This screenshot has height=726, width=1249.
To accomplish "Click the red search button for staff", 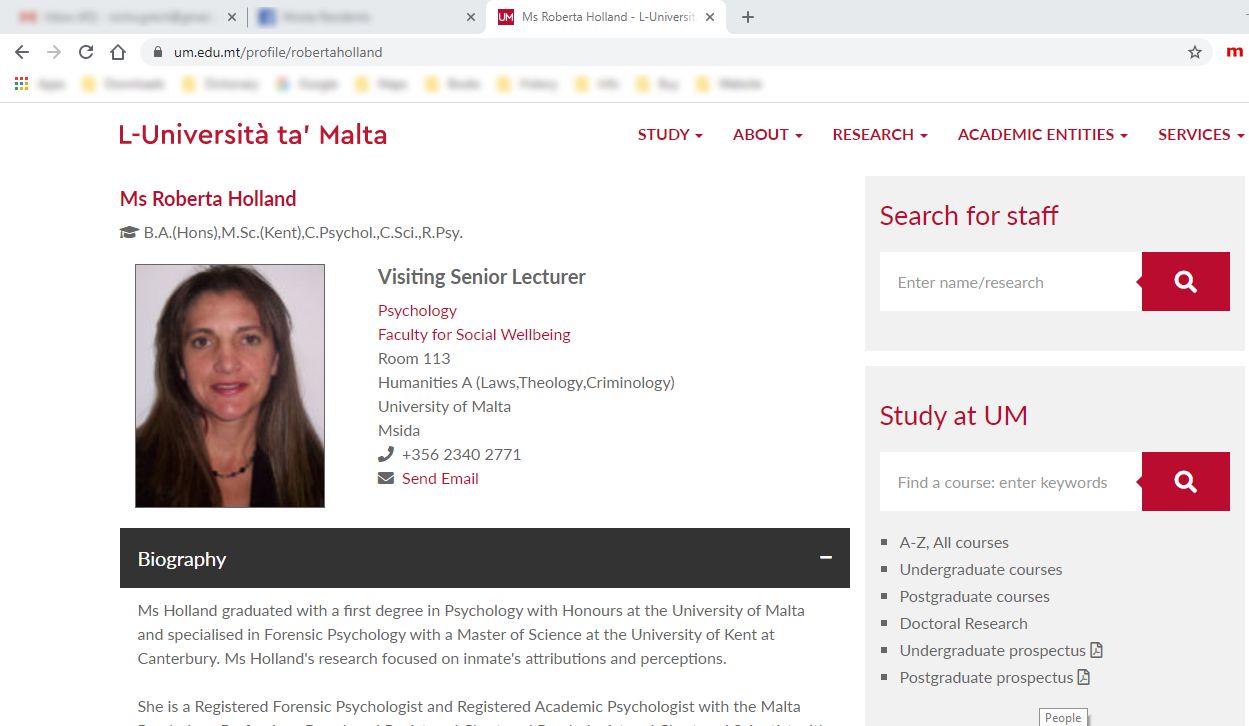I will (1186, 282).
